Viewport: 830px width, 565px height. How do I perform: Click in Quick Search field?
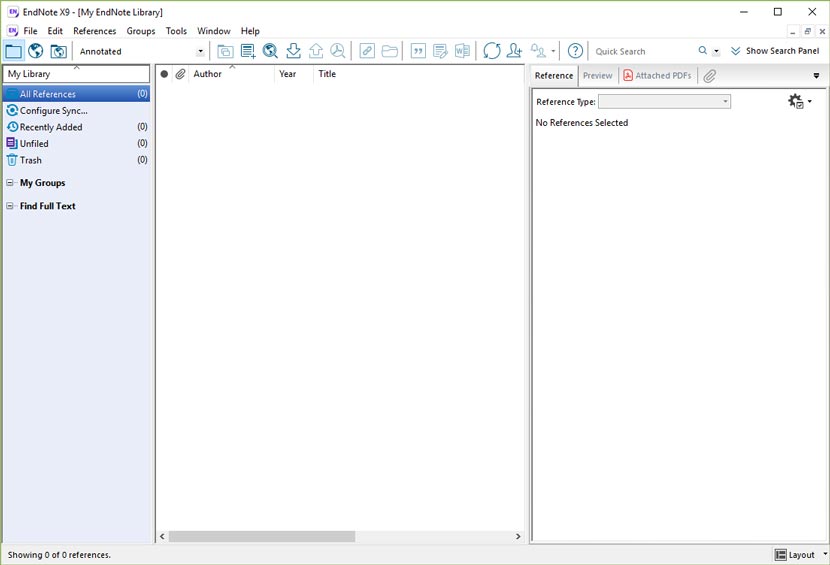(642, 51)
